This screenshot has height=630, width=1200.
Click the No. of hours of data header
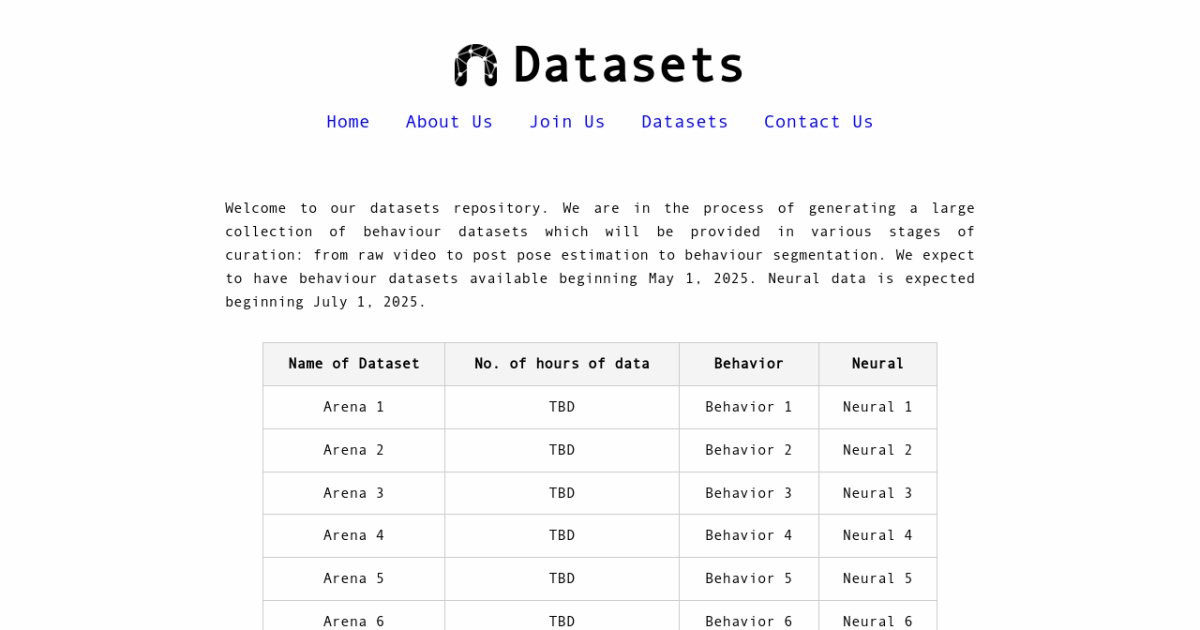562,364
